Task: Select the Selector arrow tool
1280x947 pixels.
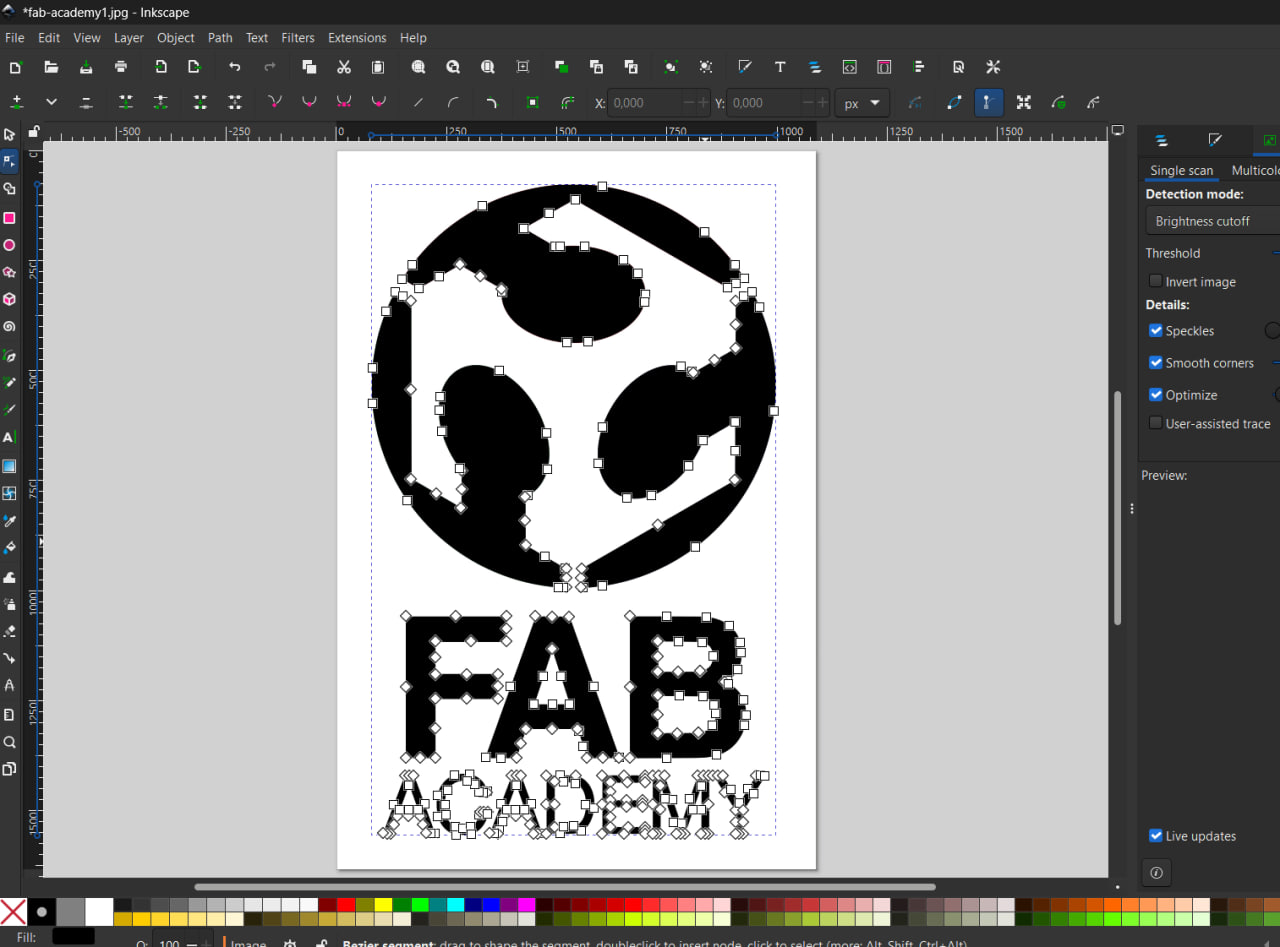Action: (x=9, y=134)
